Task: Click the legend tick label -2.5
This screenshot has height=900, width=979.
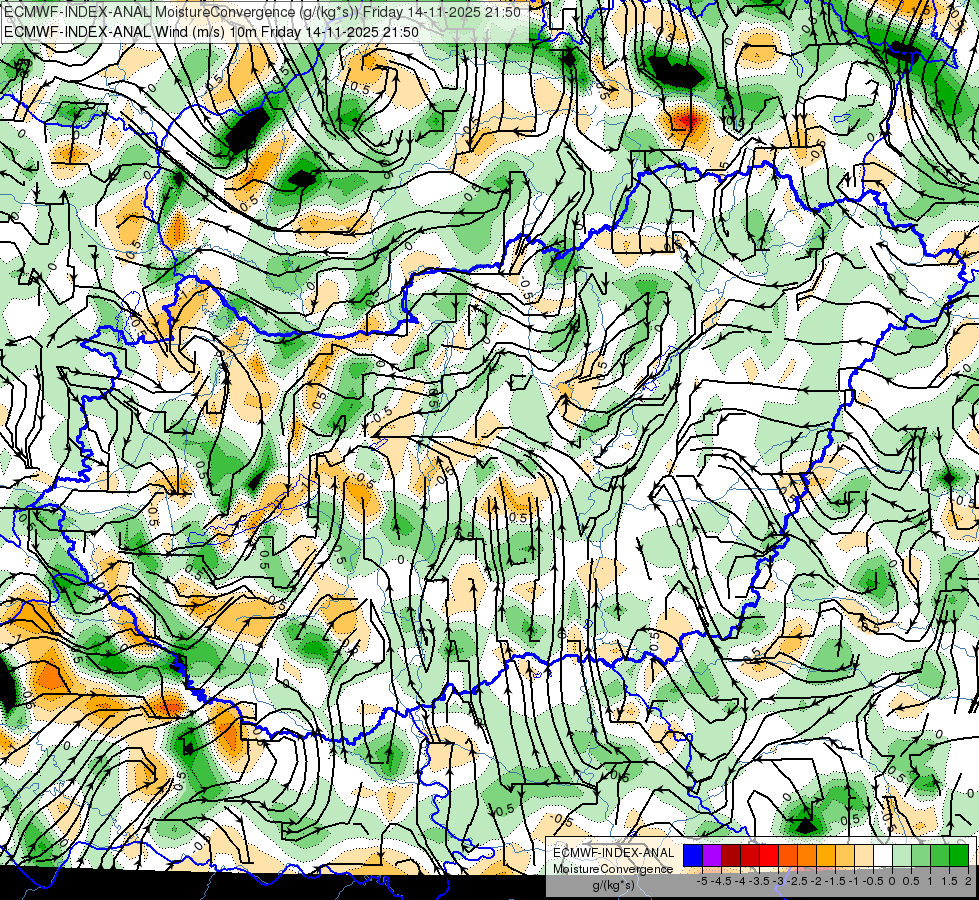Action: 797,881
